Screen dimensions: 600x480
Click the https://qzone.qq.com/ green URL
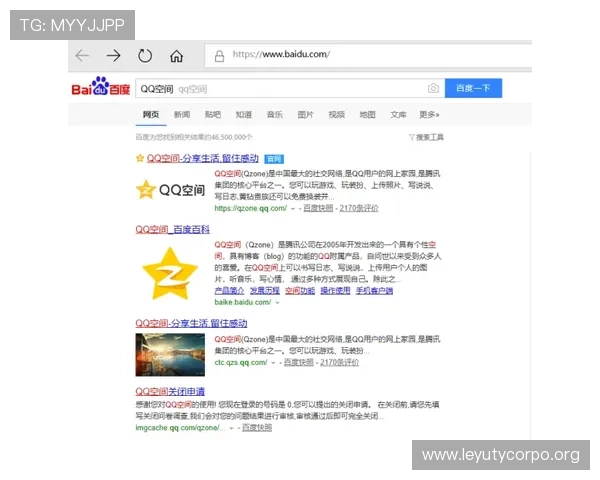251,208
